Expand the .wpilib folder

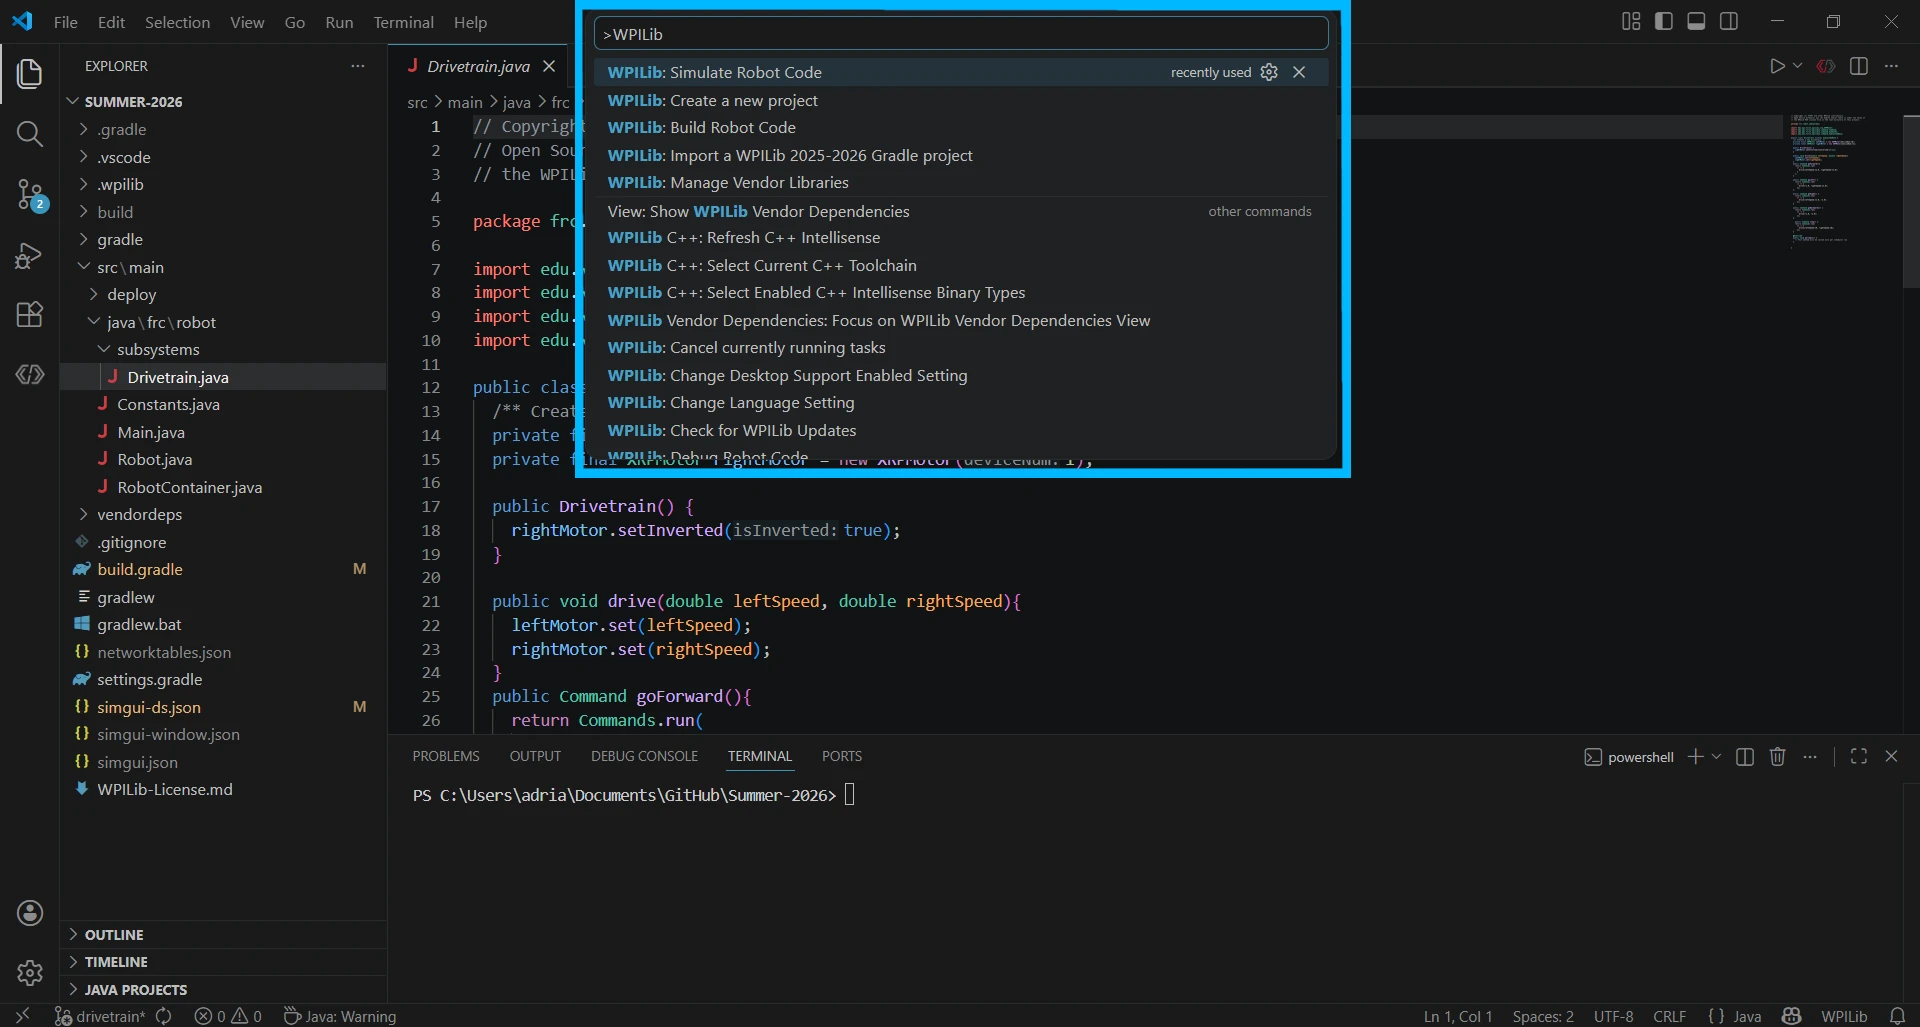(x=120, y=184)
